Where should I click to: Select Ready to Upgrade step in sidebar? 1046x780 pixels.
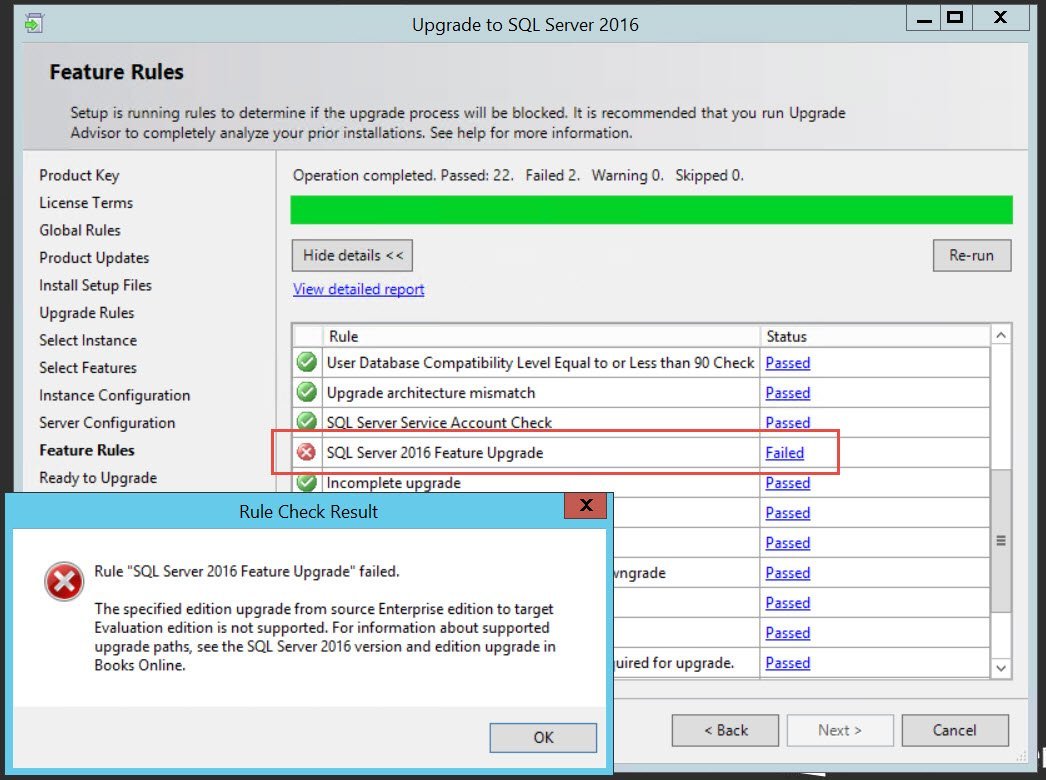click(98, 478)
